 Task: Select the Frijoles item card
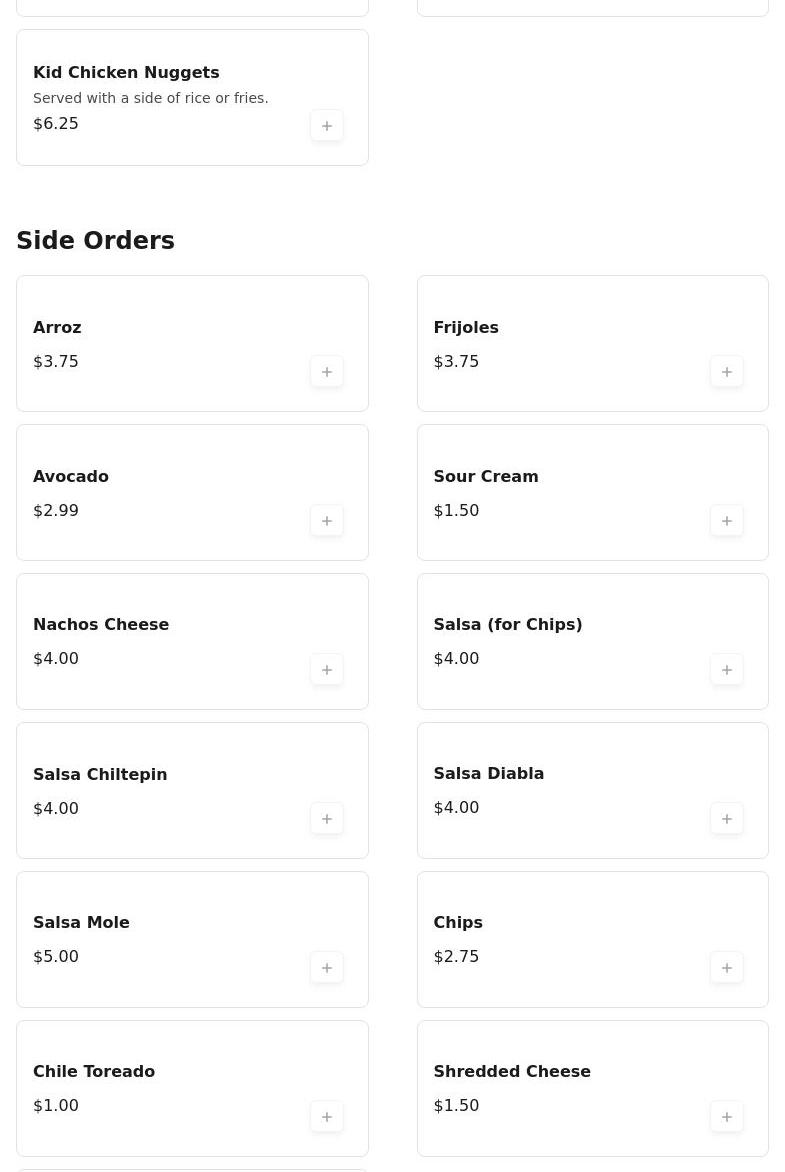[592, 343]
